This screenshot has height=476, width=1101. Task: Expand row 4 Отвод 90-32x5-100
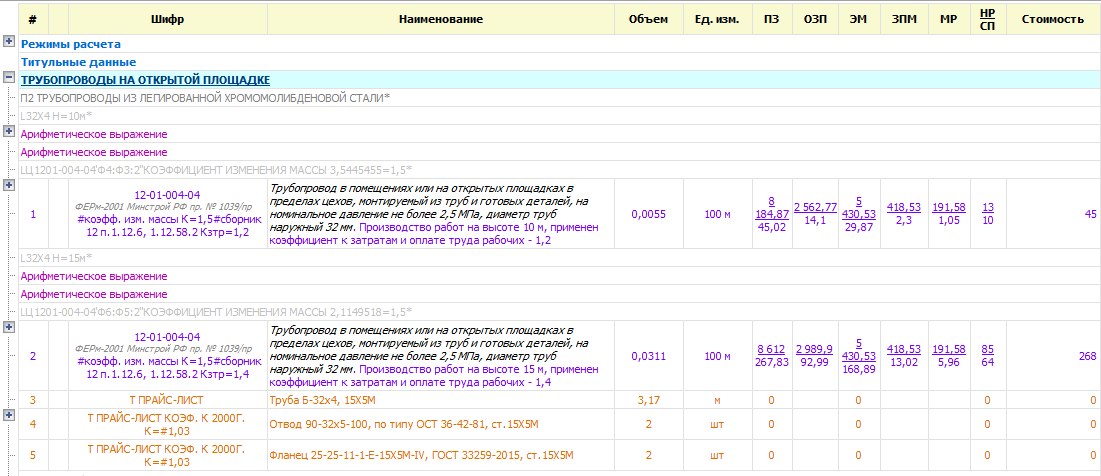pyautogui.click(x=9, y=415)
